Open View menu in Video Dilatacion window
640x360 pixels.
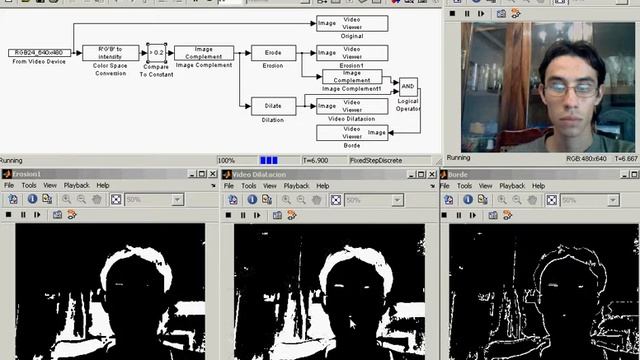(269, 186)
